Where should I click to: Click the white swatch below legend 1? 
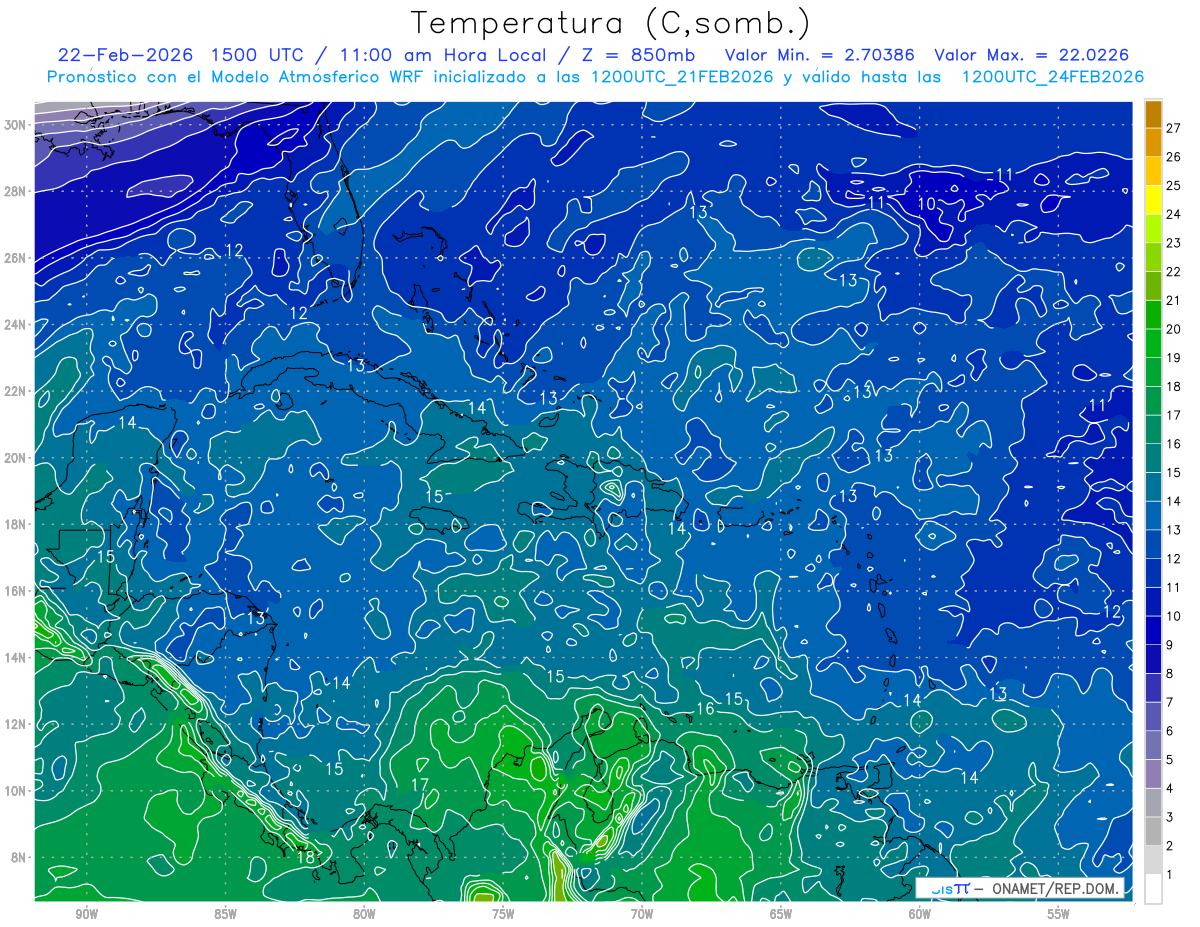coord(1153,889)
